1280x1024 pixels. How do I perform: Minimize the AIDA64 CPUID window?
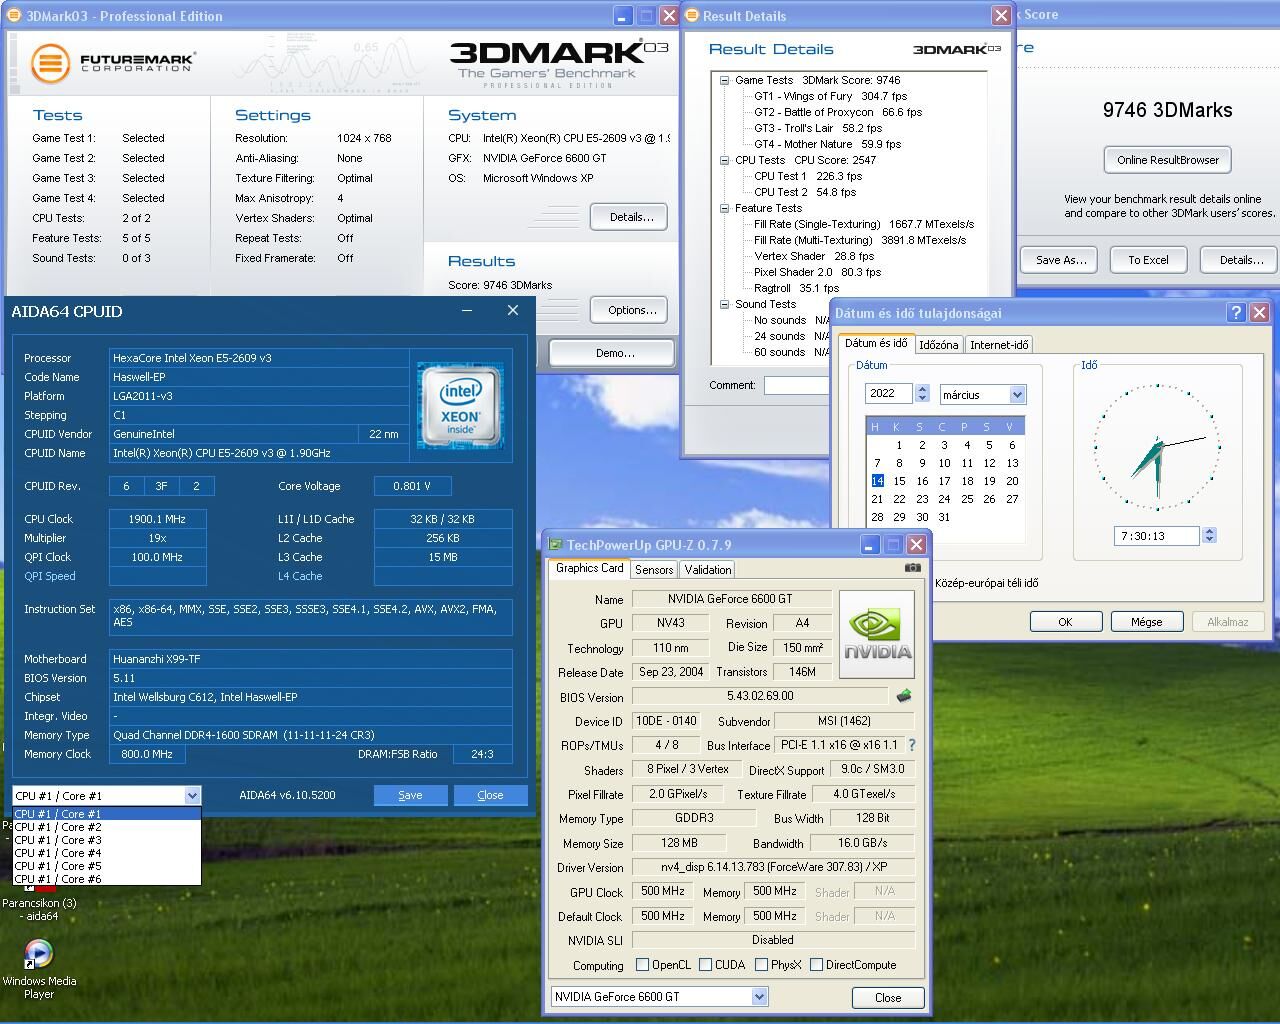467,311
